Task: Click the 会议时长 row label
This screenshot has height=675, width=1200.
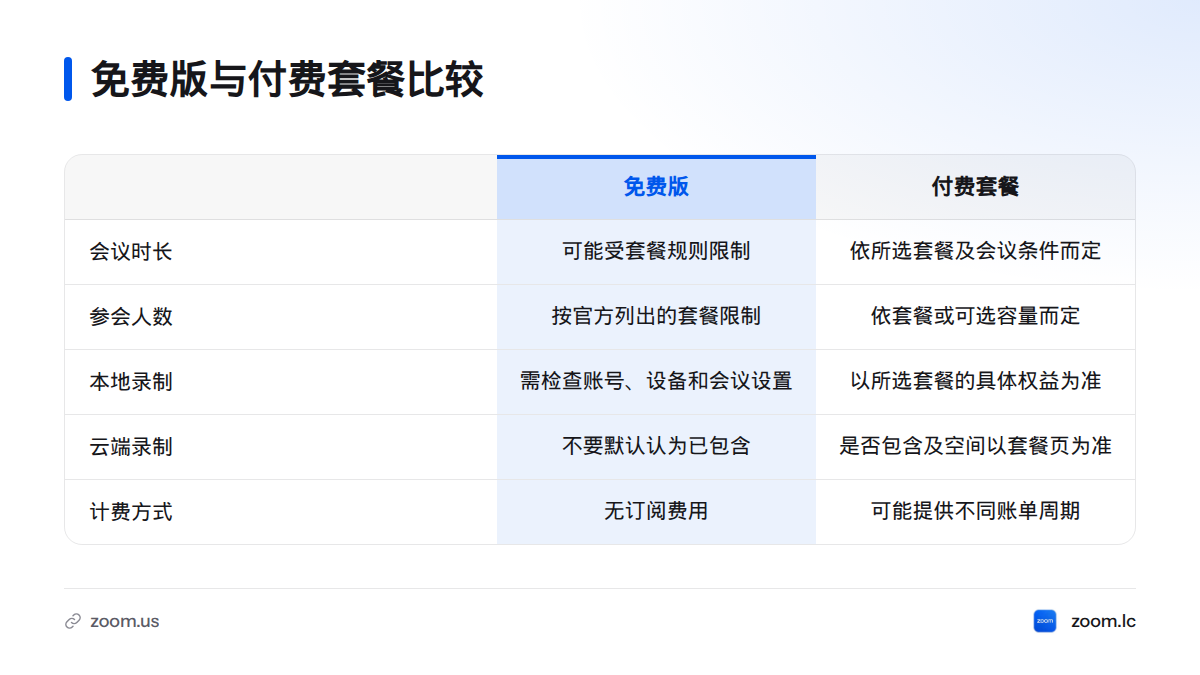Action: pyautogui.click(x=131, y=252)
